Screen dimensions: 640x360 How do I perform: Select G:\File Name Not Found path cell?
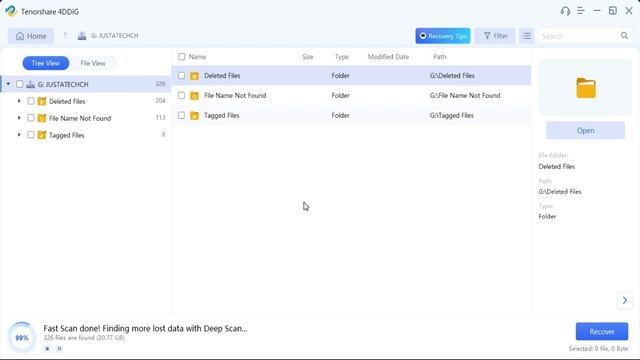click(x=465, y=96)
